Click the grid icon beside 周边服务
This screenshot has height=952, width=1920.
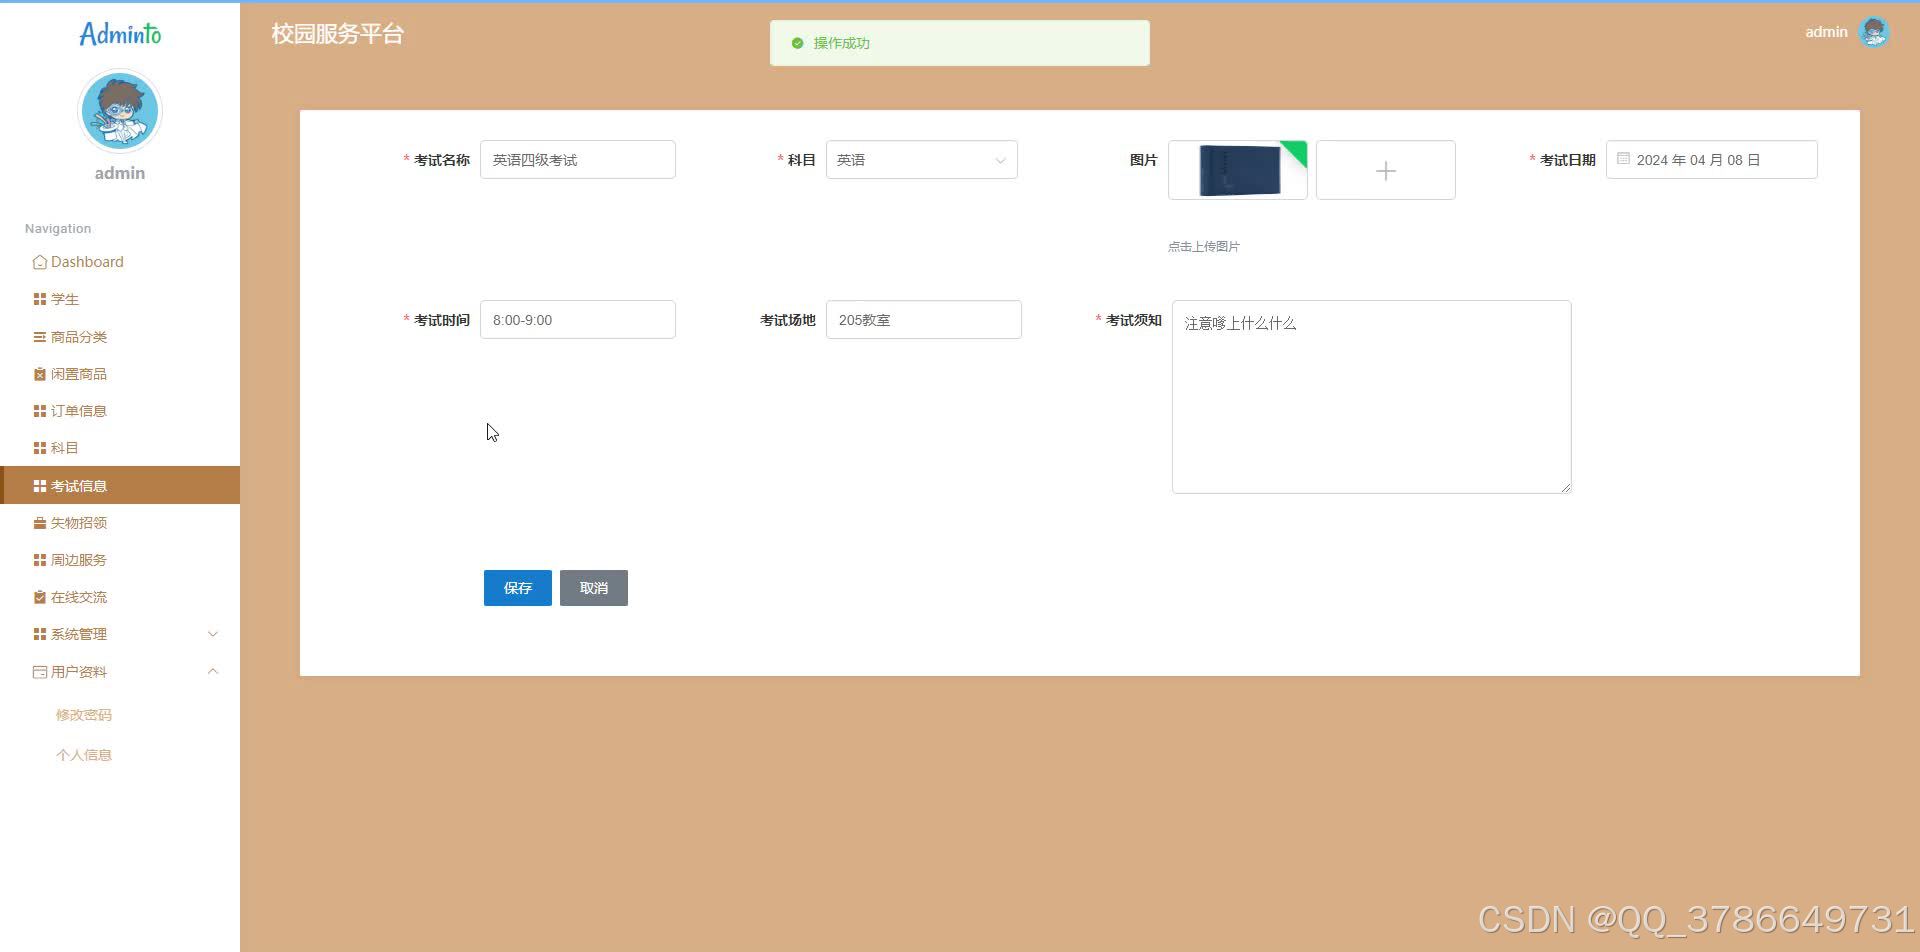tap(40, 560)
